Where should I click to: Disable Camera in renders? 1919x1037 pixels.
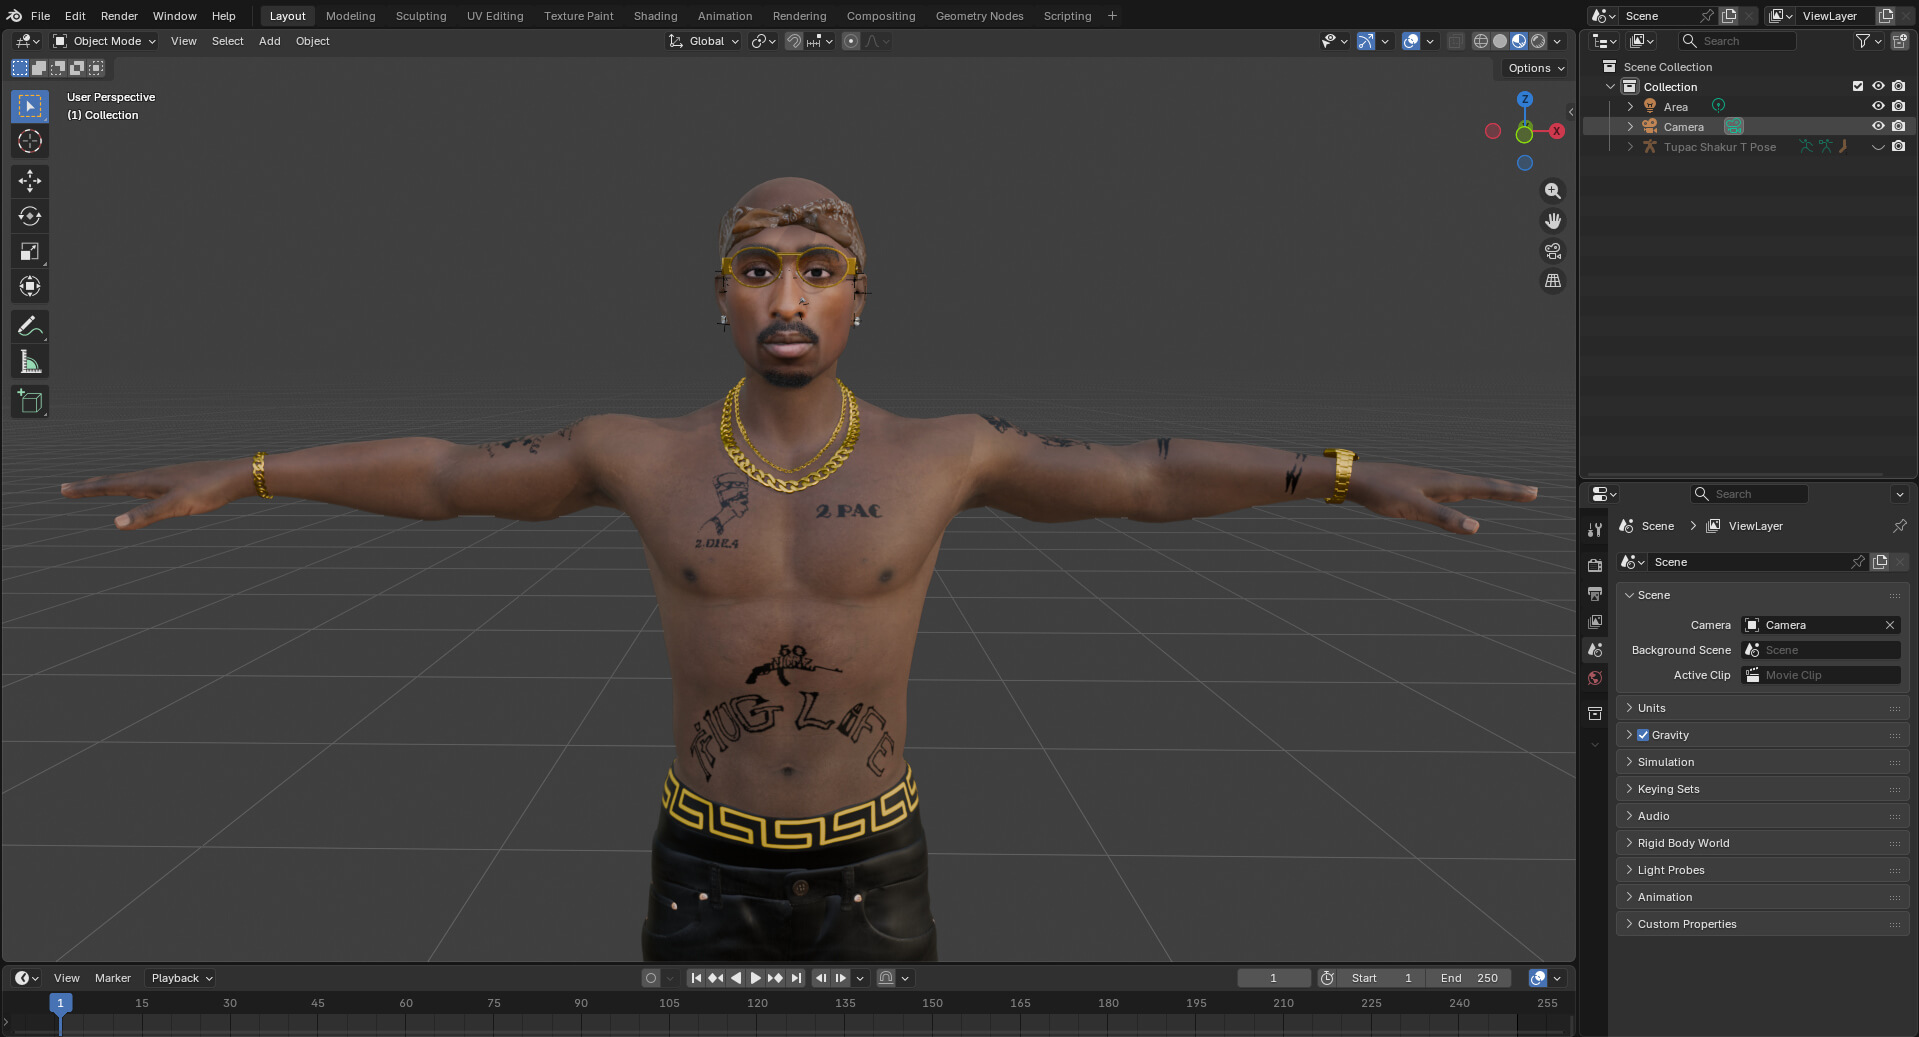click(1898, 126)
